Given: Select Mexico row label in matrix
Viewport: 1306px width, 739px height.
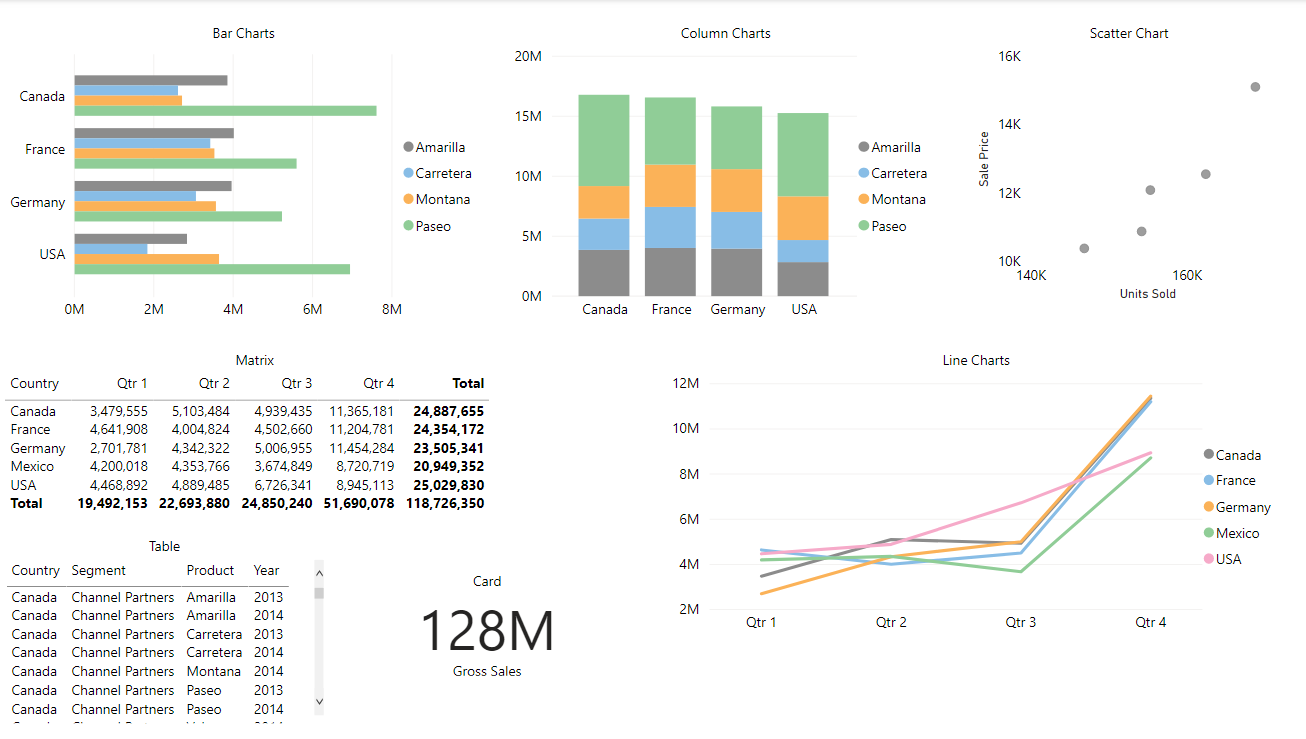Looking at the screenshot, I should [32, 466].
